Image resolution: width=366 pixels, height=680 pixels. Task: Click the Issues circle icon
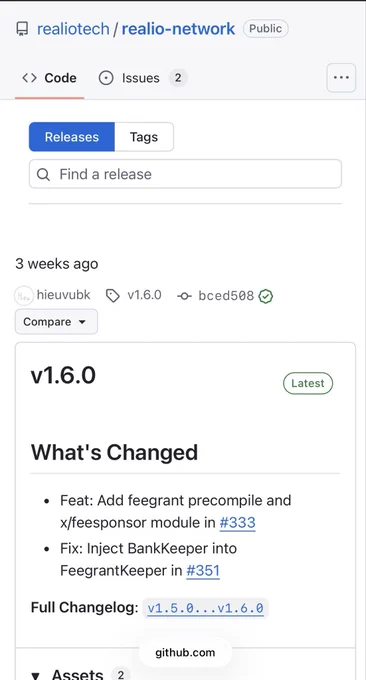coord(106,78)
